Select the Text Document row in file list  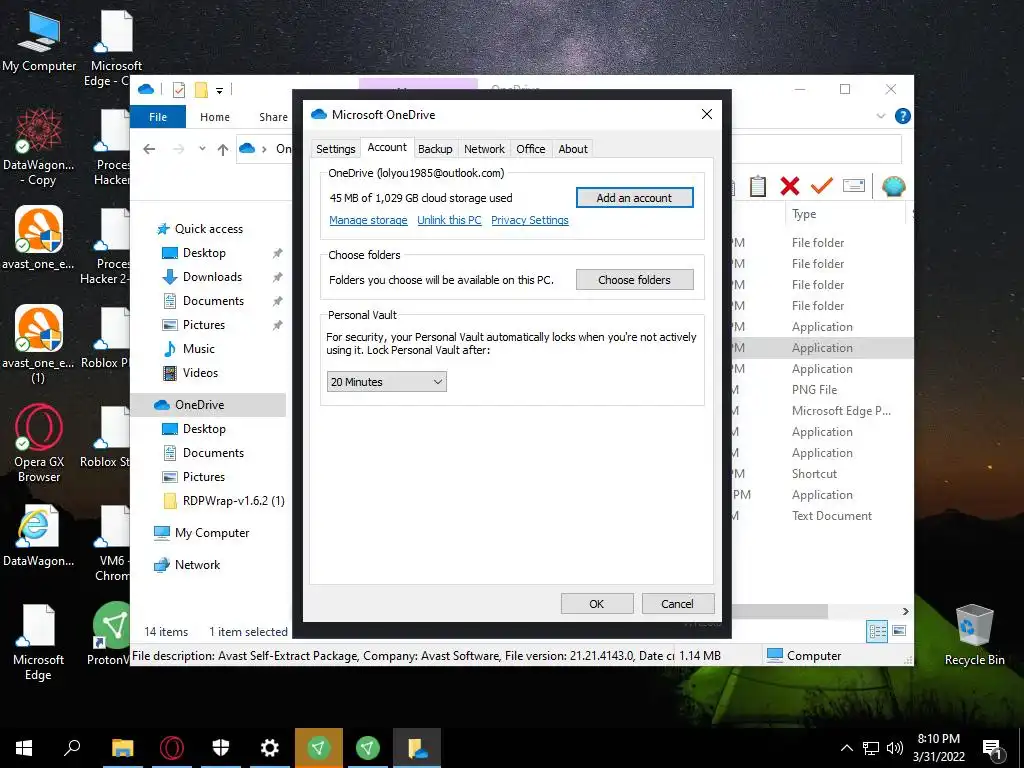831,516
